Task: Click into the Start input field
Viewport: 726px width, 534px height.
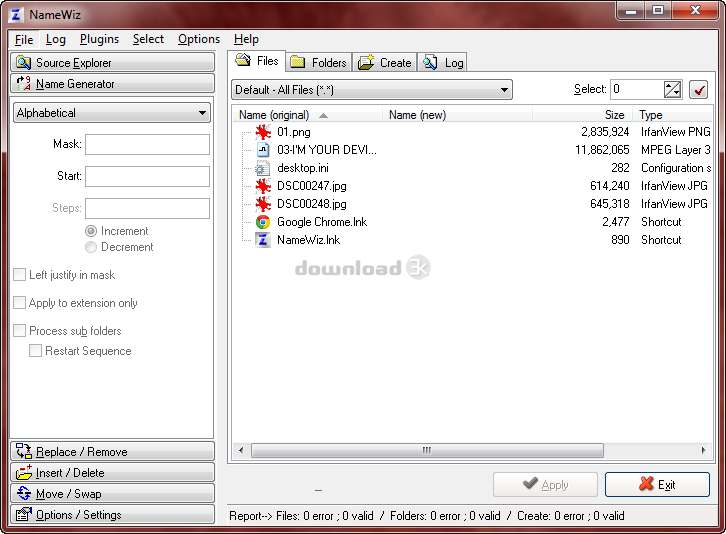Action: [x=147, y=176]
